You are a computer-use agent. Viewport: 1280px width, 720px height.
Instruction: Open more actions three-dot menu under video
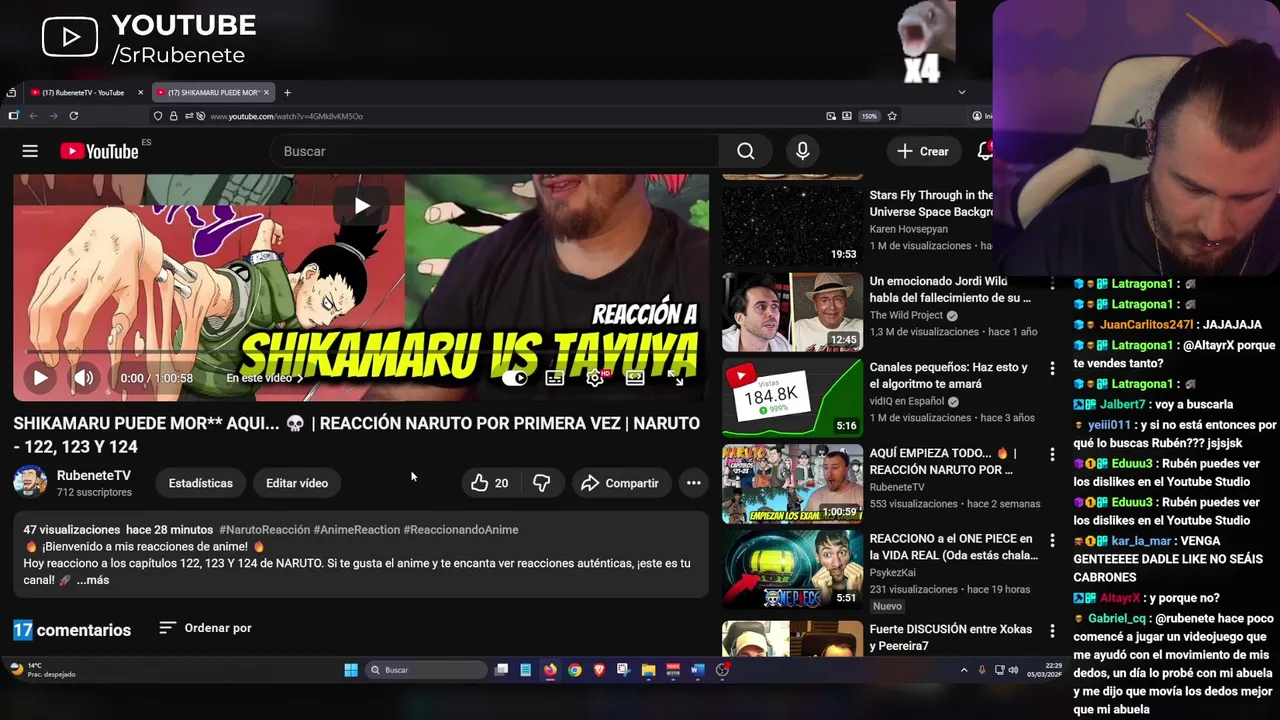pyautogui.click(x=693, y=483)
